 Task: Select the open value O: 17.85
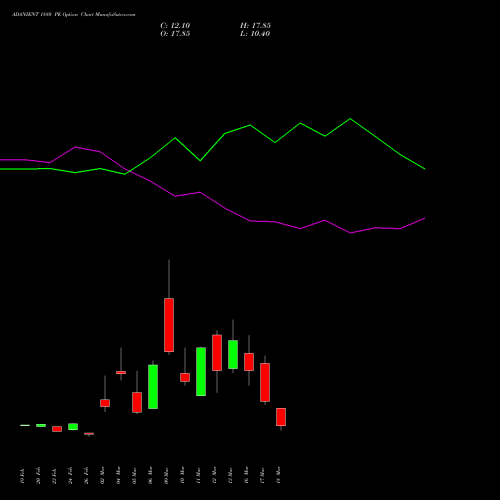tap(175, 34)
